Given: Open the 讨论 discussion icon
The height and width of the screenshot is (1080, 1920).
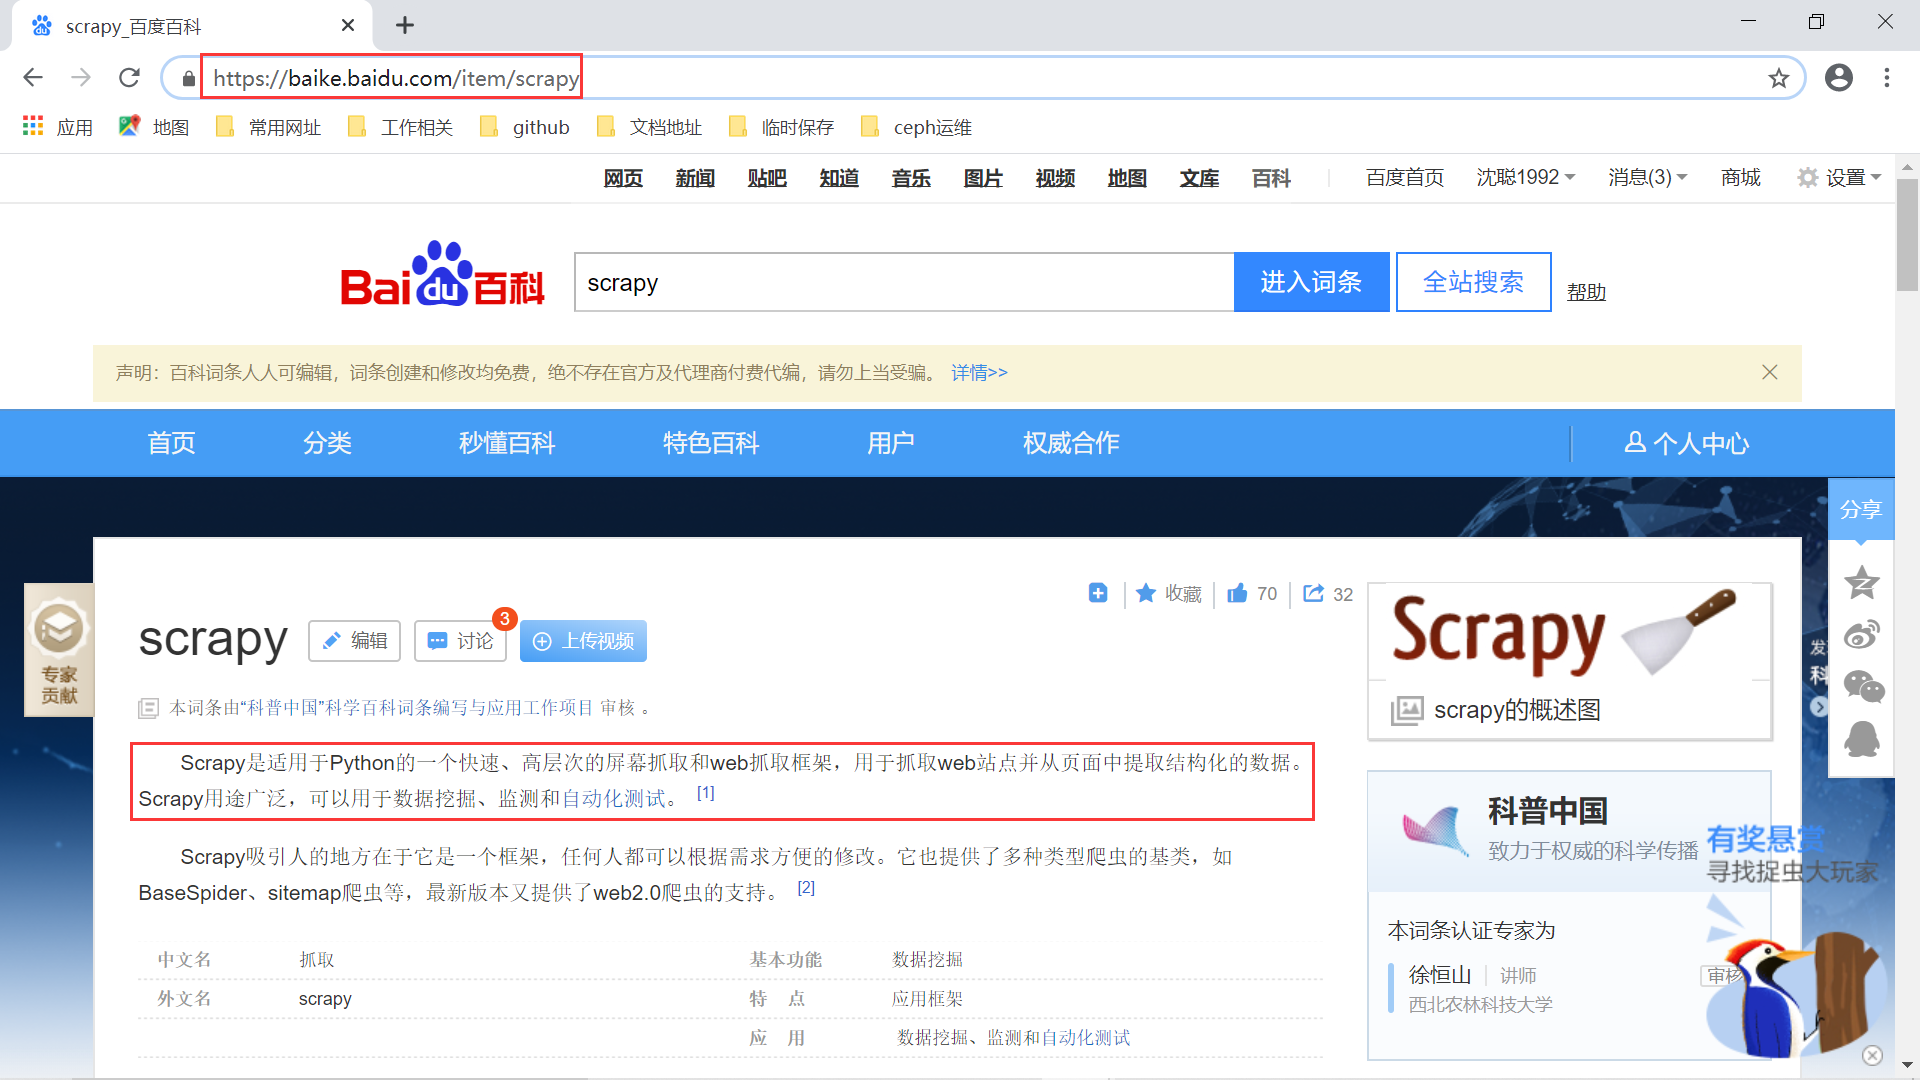Looking at the screenshot, I should (x=438, y=641).
